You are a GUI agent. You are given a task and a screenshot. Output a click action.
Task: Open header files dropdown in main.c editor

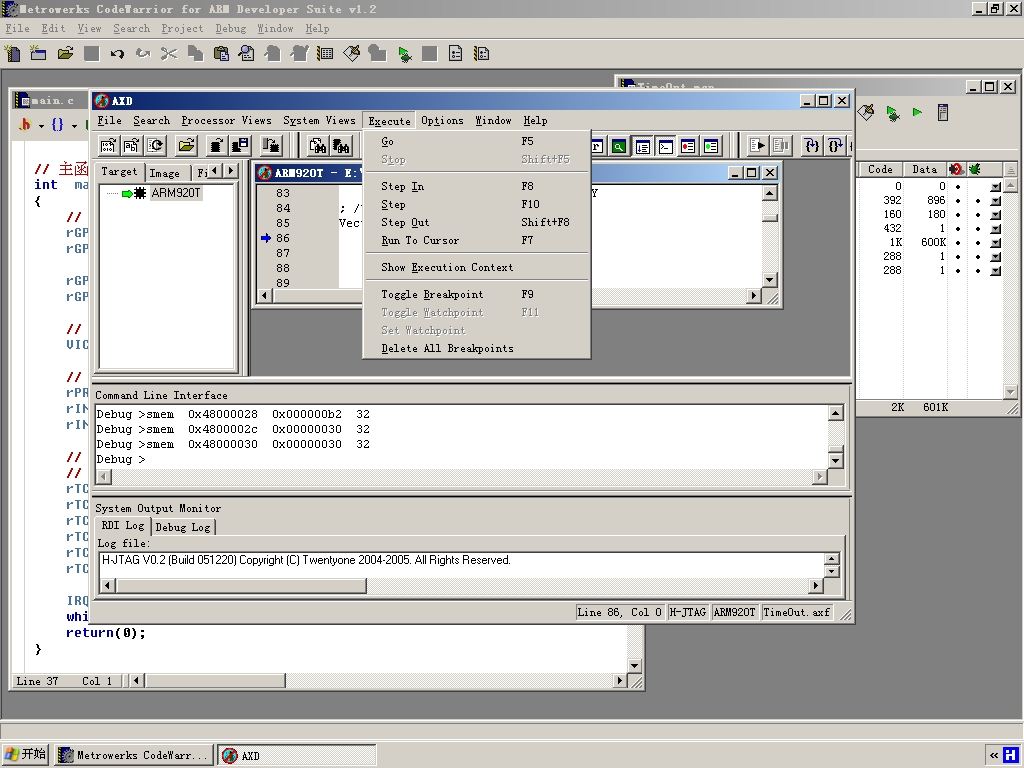[30, 125]
